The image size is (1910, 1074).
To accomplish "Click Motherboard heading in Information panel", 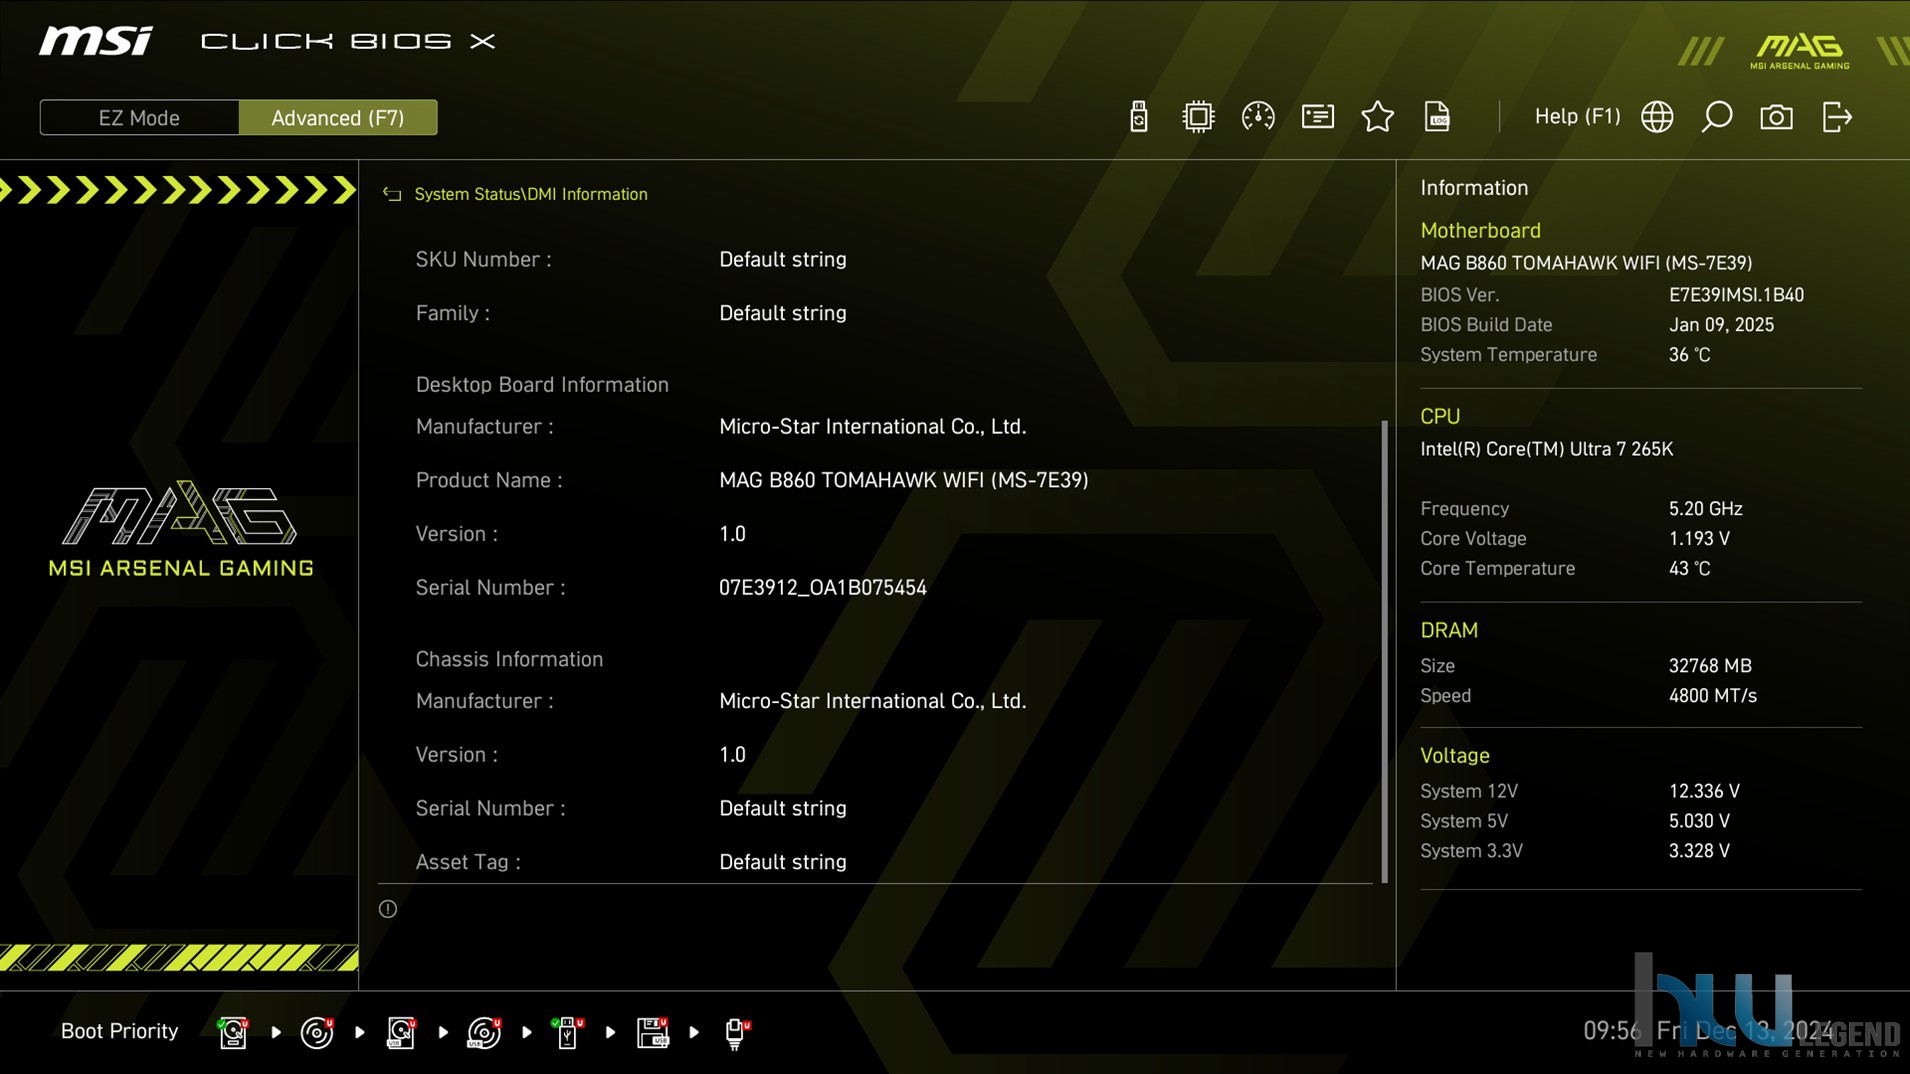I will tap(1480, 230).
